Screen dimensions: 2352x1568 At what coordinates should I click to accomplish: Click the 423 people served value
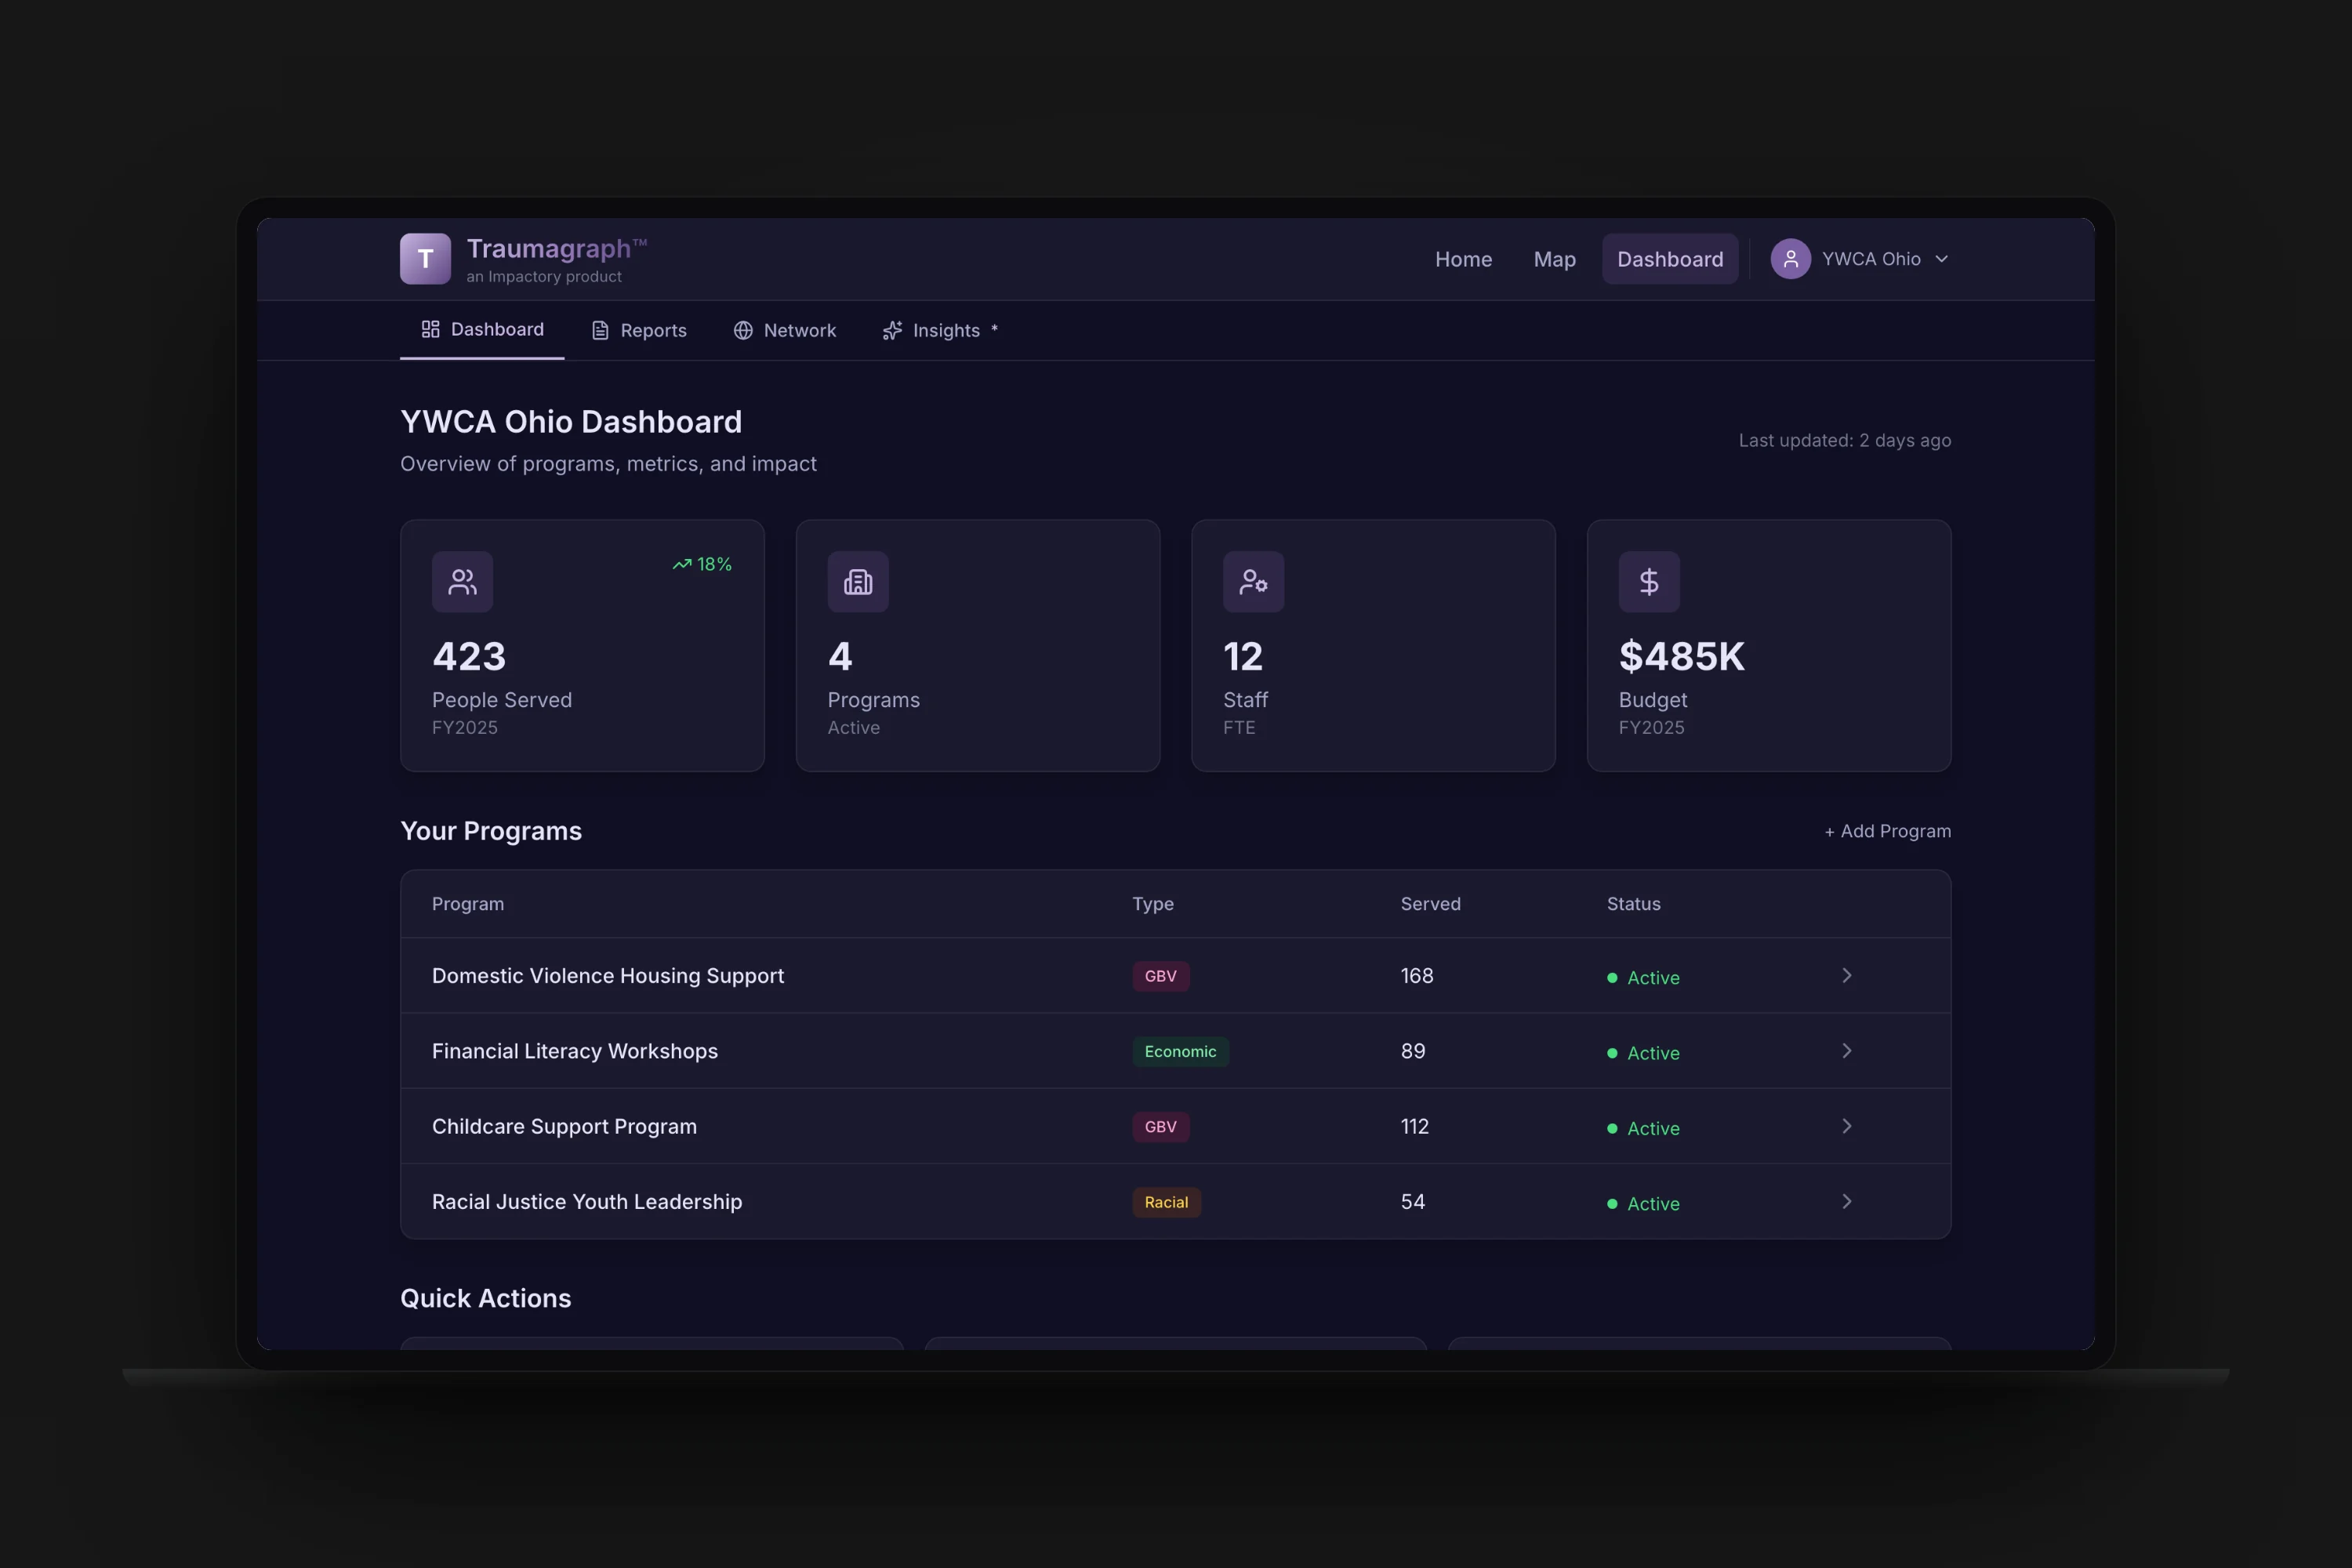point(469,657)
